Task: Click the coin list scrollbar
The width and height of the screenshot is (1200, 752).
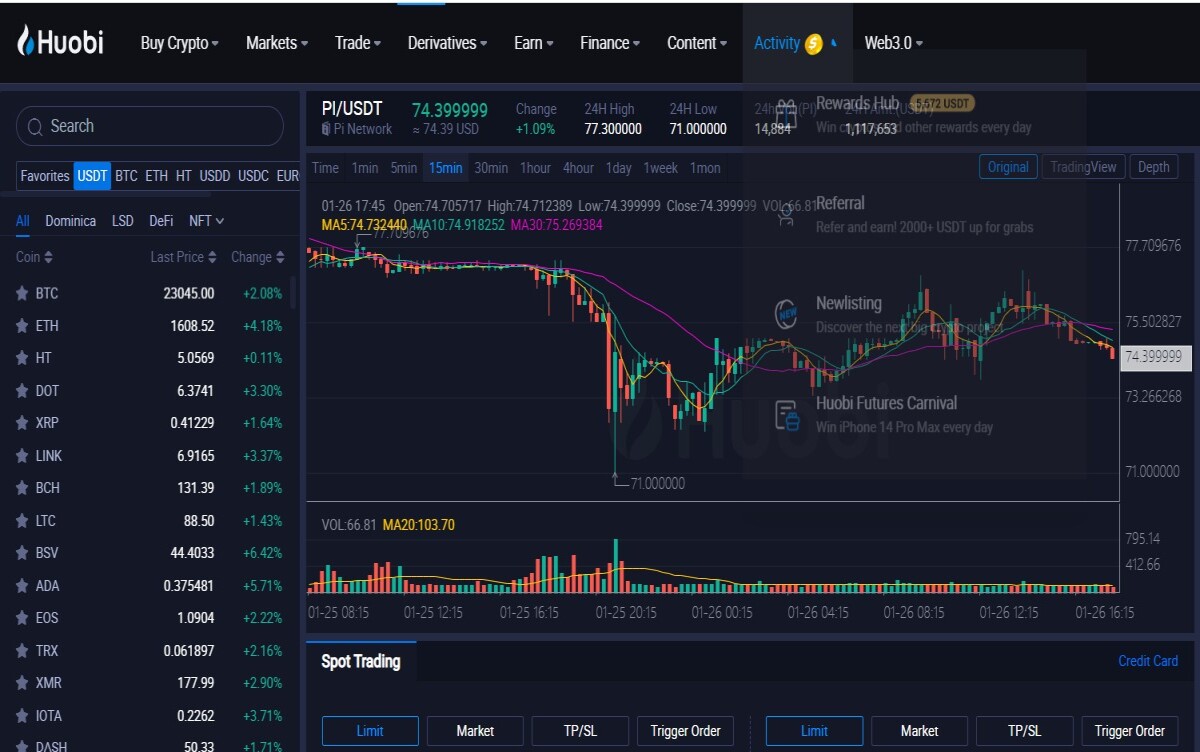Action: [293, 292]
